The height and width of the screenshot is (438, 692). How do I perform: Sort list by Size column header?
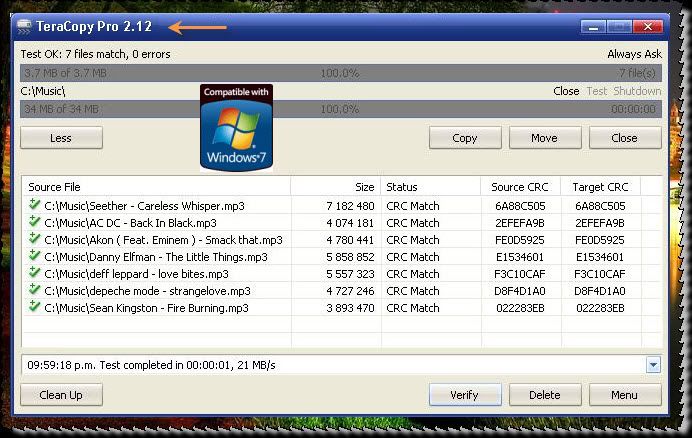click(335, 187)
